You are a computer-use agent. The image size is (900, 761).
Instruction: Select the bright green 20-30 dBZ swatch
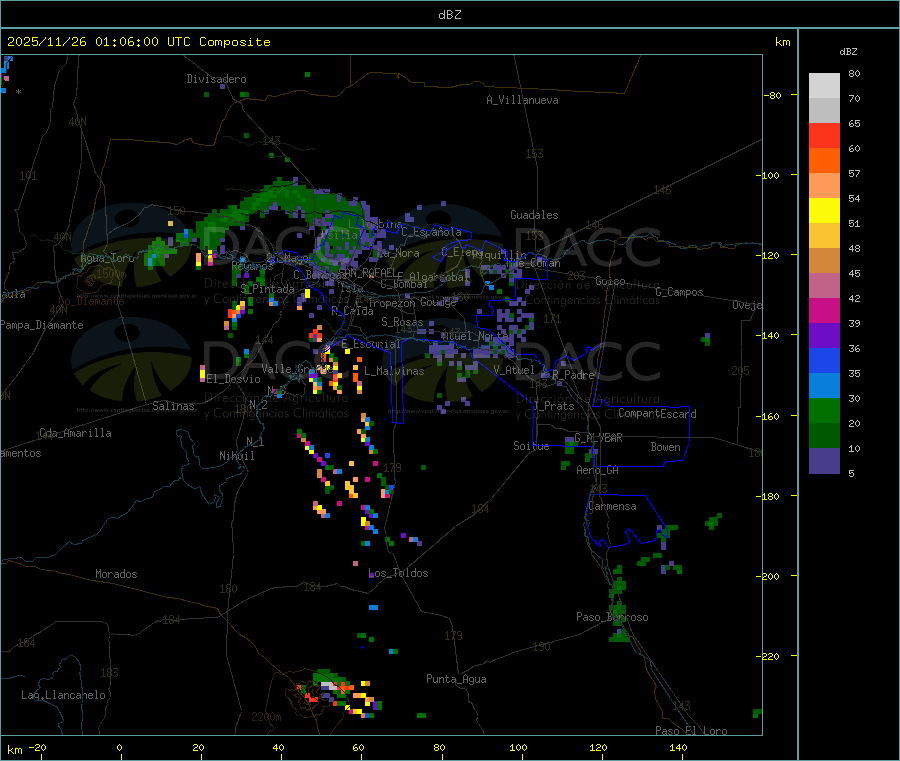click(x=824, y=410)
